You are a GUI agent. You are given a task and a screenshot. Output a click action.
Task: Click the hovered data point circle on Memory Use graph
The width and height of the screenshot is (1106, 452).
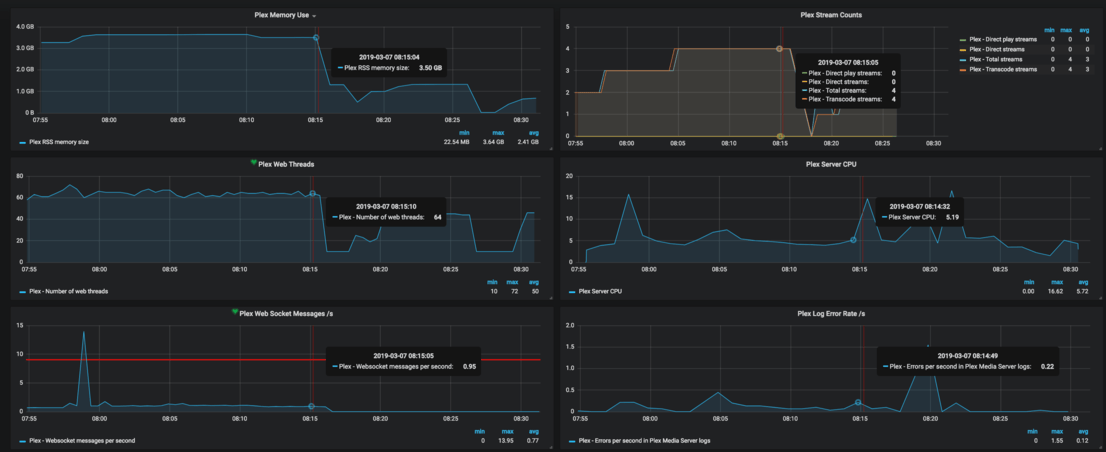click(x=316, y=37)
